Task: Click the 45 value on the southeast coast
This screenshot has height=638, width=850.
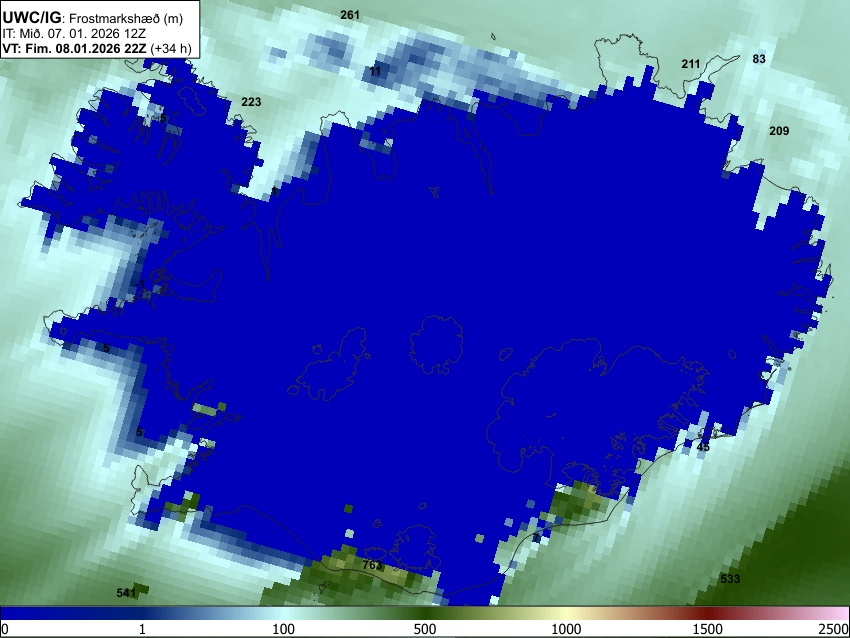Action: tap(703, 447)
